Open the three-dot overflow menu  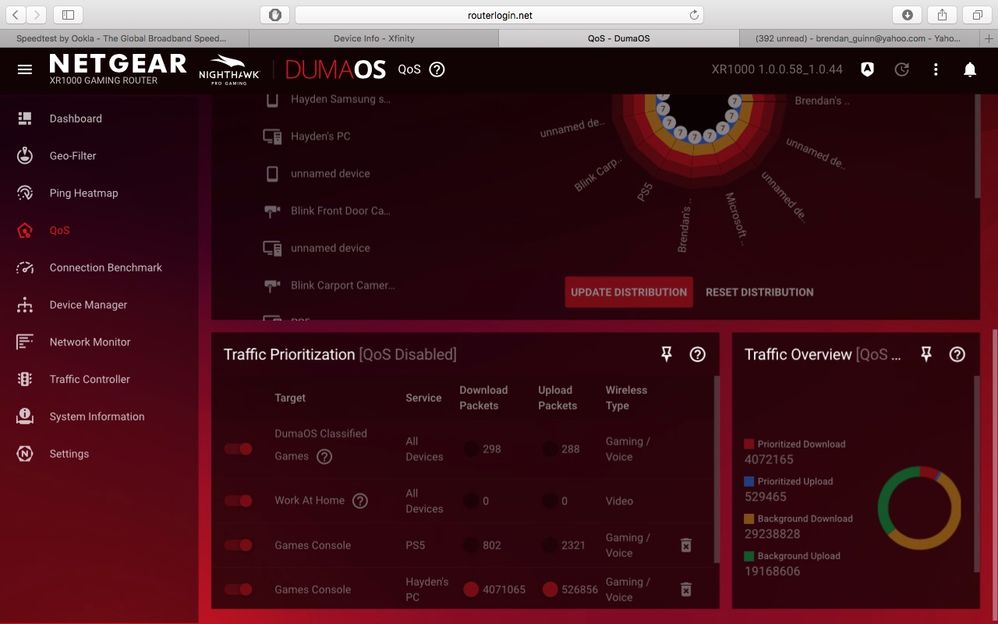(x=934, y=70)
